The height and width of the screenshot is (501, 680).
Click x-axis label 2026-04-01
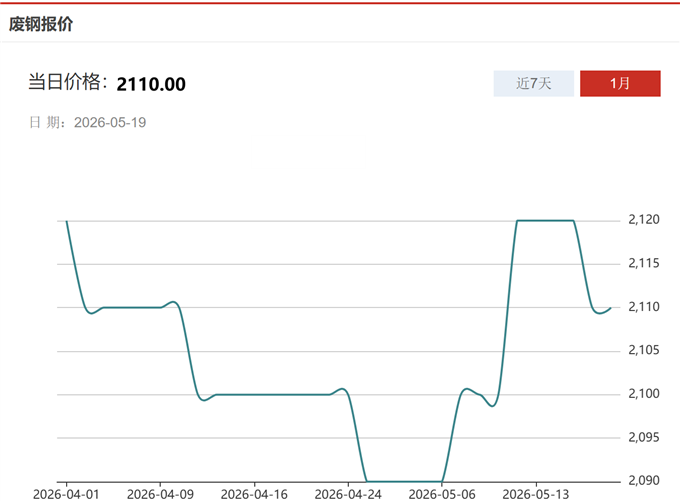(66, 494)
